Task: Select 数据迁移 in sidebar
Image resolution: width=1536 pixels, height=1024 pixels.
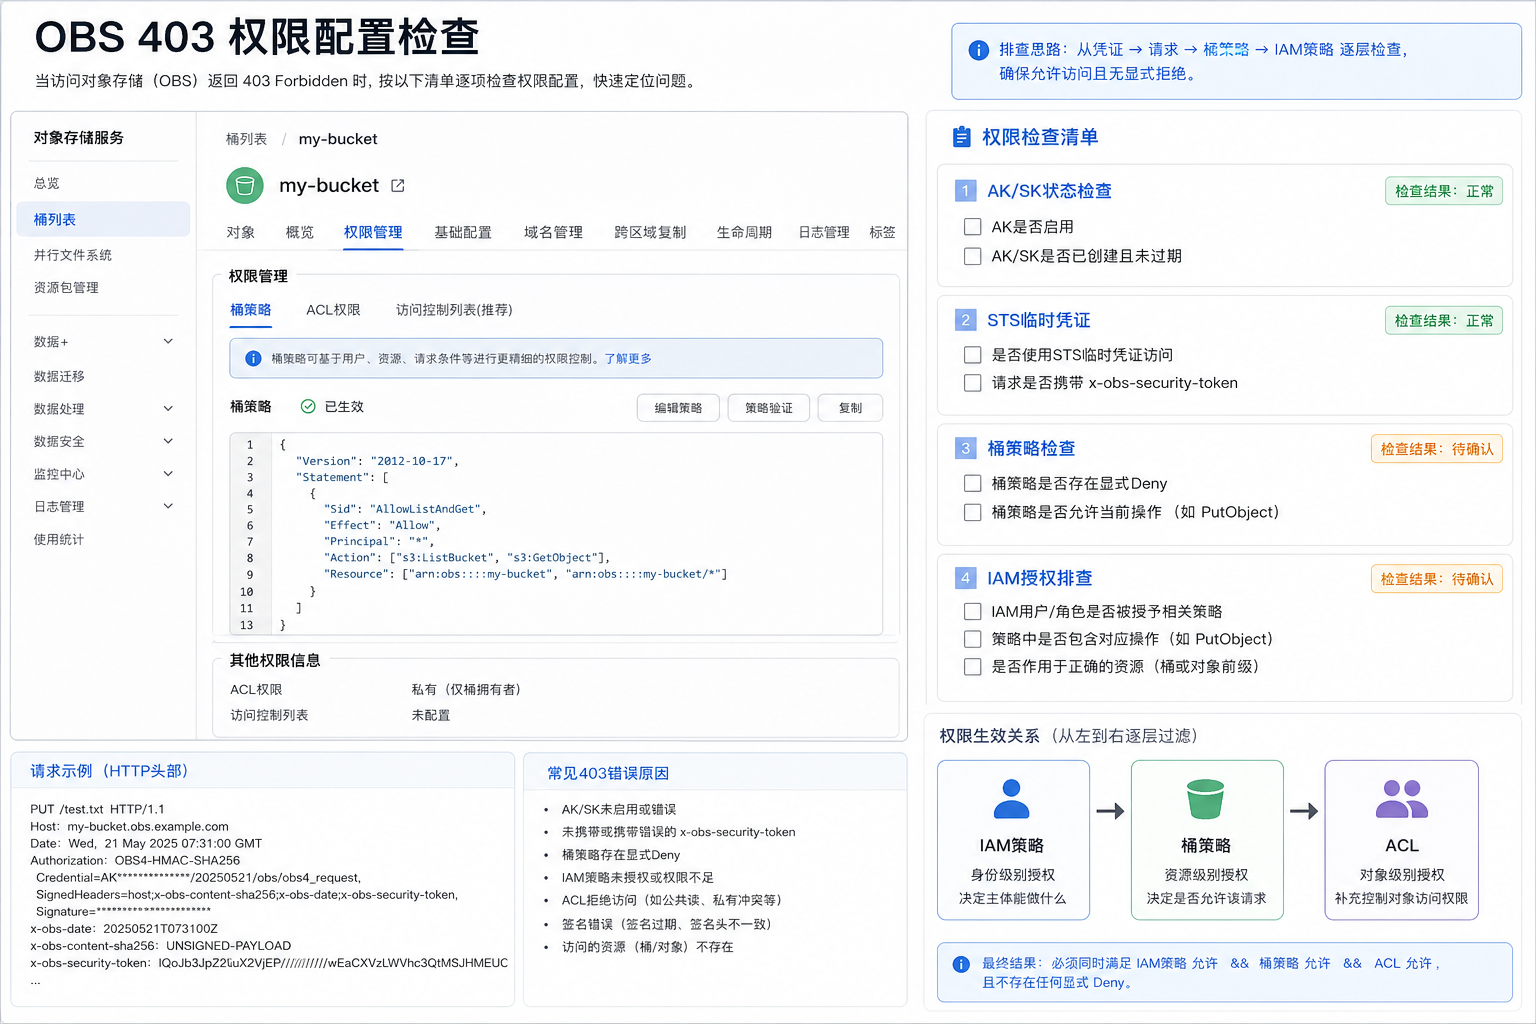Action: (59, 376)
